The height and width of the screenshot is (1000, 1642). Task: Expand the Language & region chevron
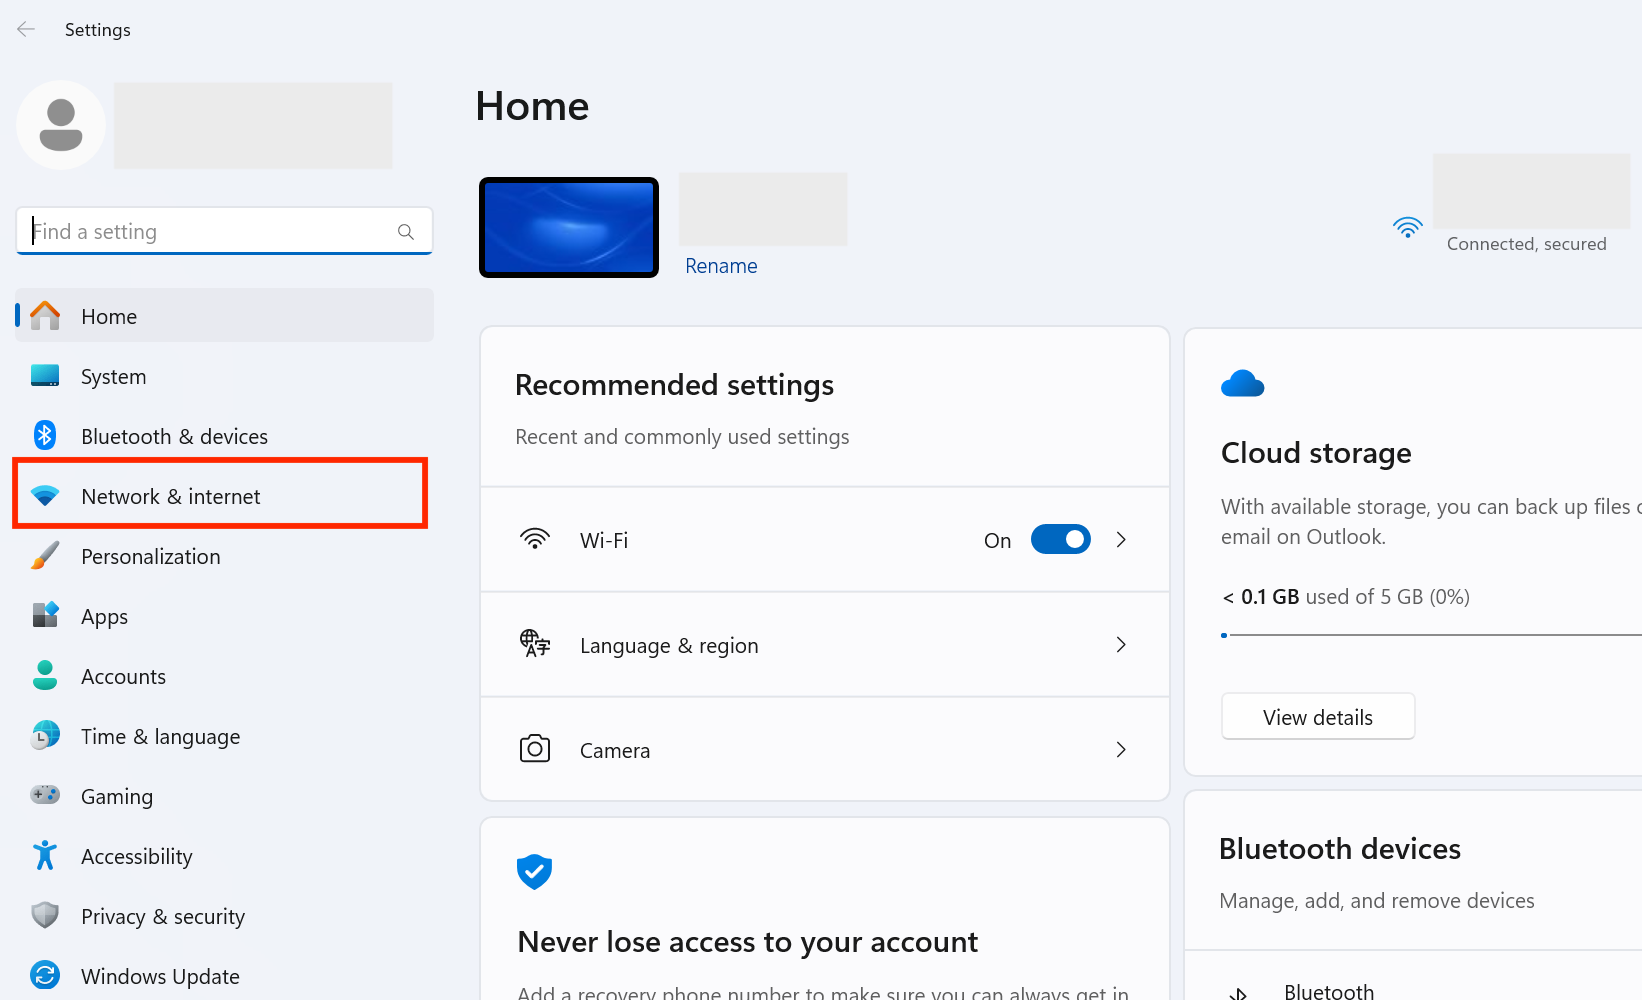coord(1121,645)
